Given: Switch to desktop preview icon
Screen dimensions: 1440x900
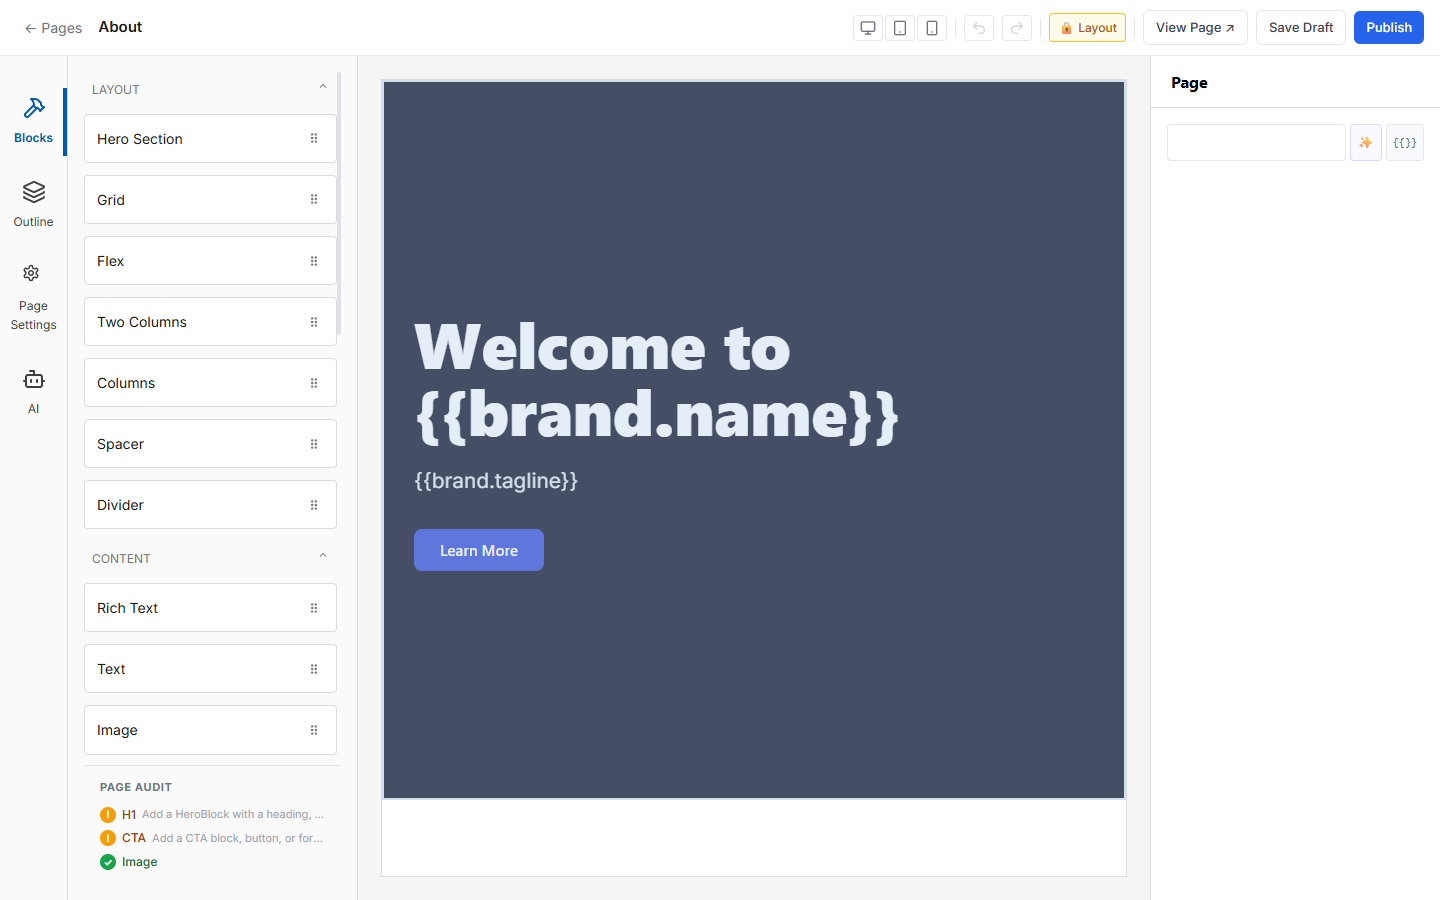Looking at the screenshot, I should tap(868, 28).
